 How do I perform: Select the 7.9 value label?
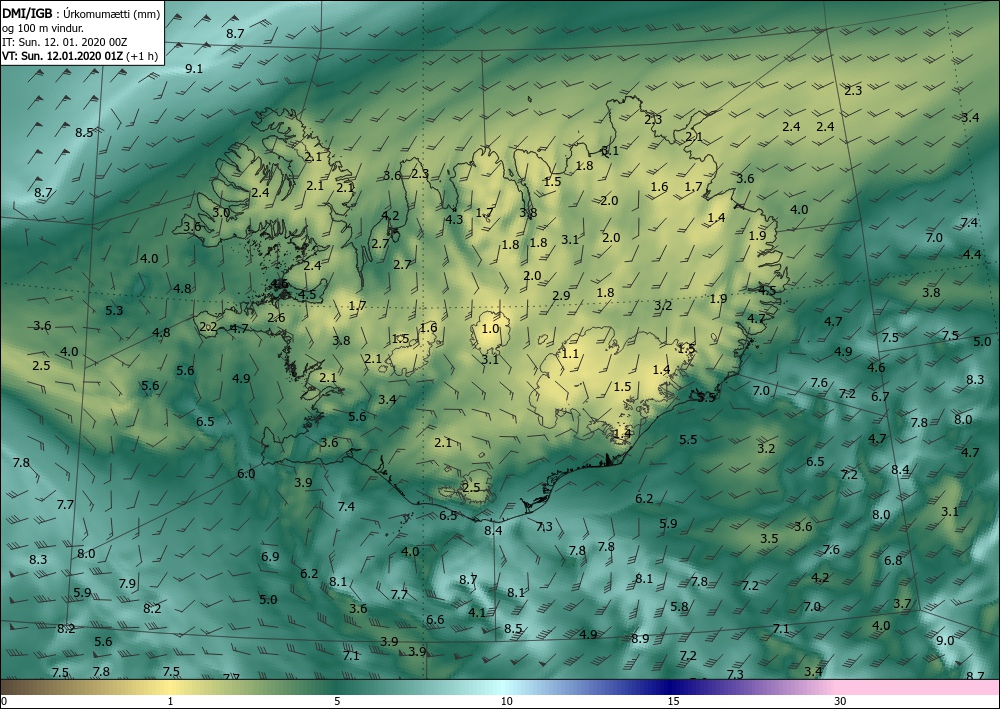point(128,583)
